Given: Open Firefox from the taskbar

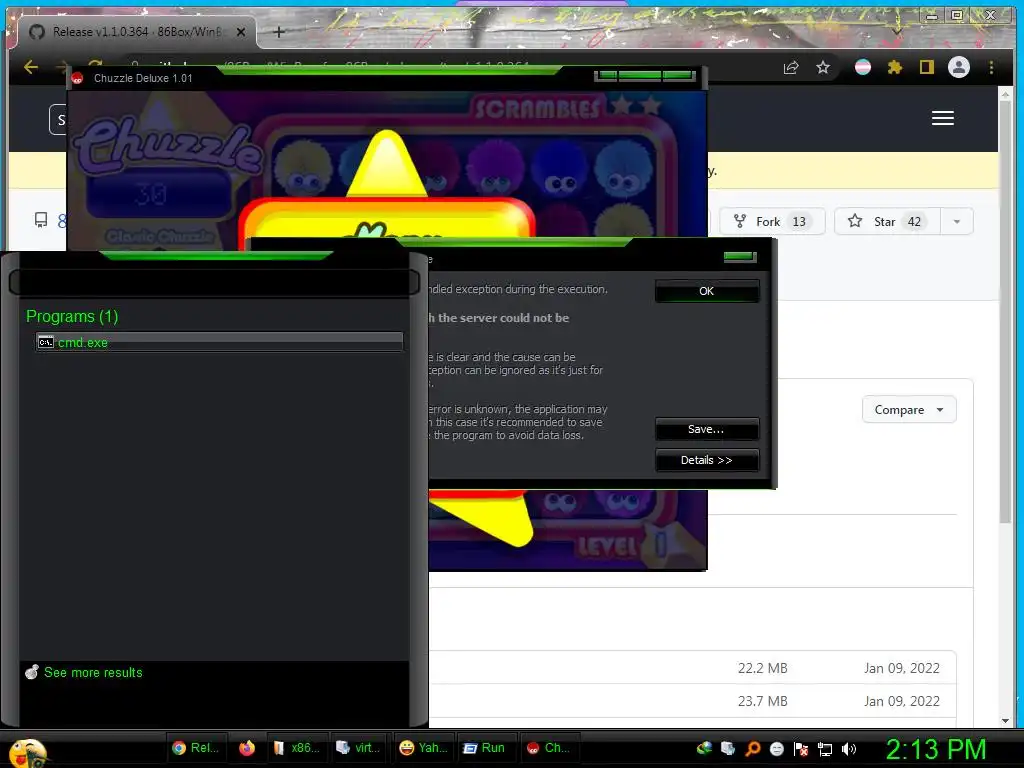Looking at the screenshot, I should (247, 748).
